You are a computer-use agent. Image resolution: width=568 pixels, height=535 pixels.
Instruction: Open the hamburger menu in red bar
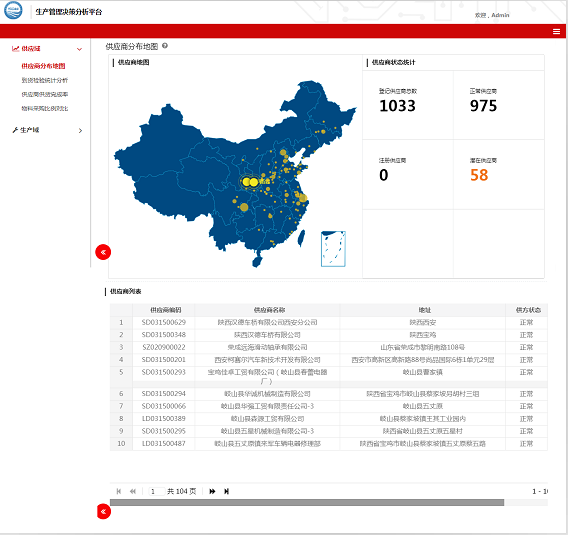tap(556, 32)
